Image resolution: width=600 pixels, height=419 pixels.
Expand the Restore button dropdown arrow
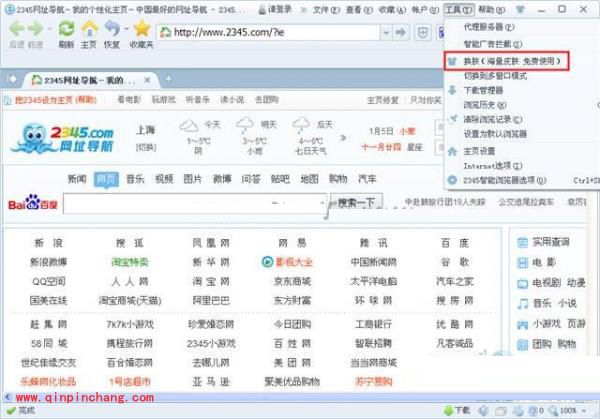(127, 28)
